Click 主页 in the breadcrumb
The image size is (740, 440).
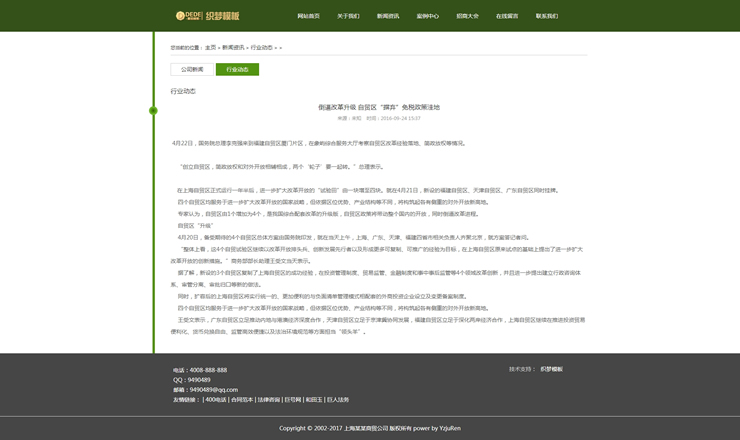click(210, 47)
